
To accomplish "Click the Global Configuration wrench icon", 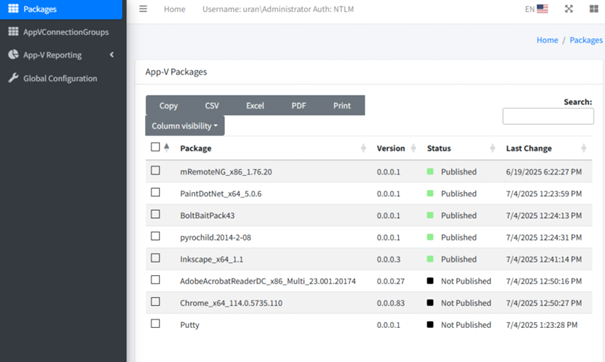I will coord(14,78).
